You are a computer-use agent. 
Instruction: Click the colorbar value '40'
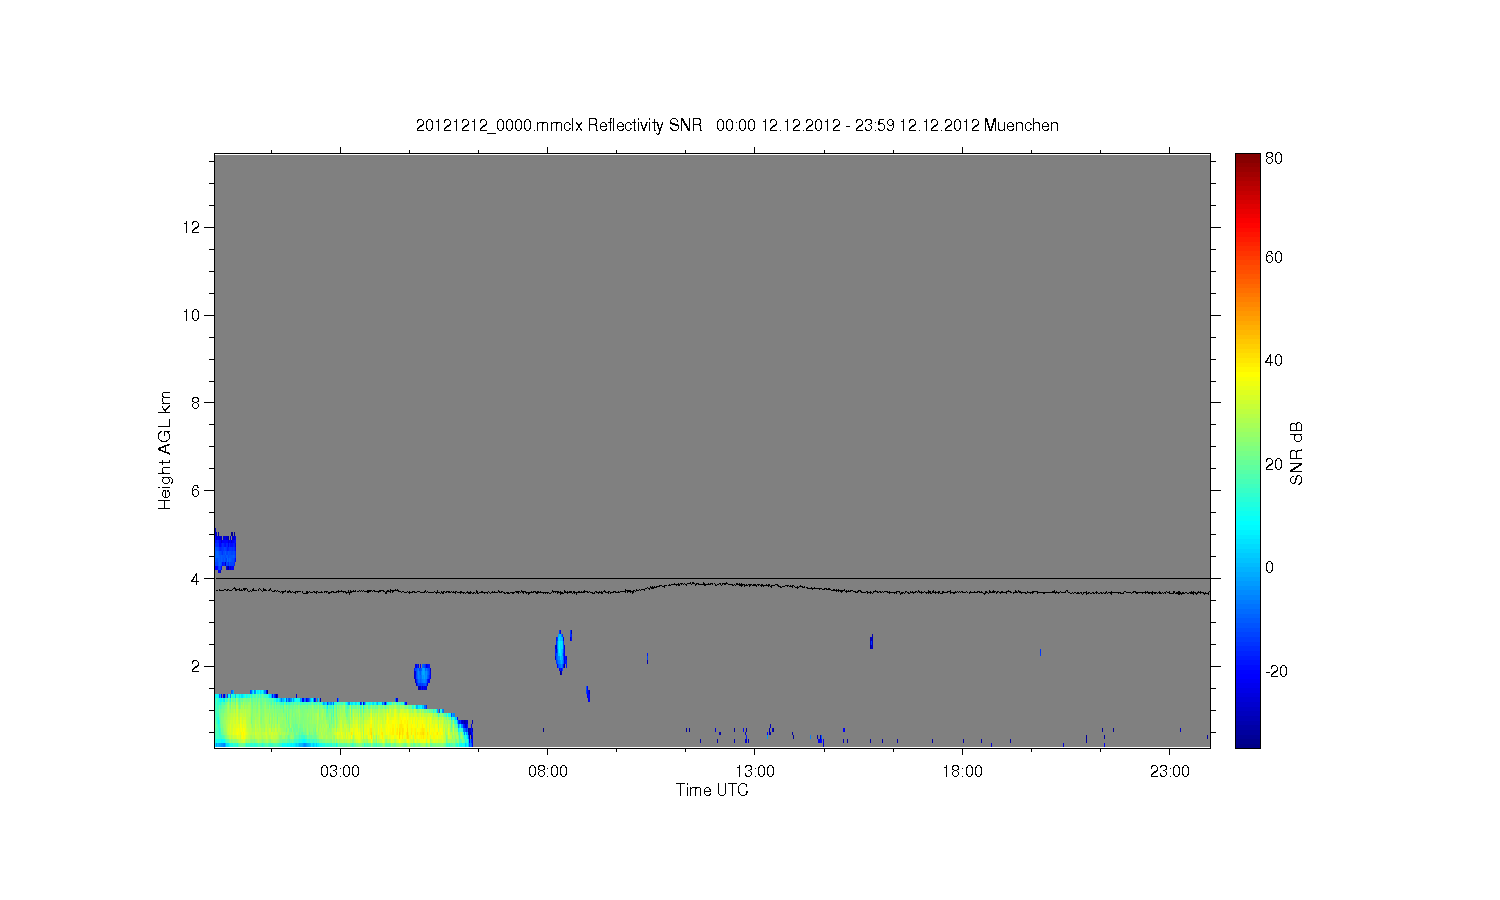coord(1274,361)
